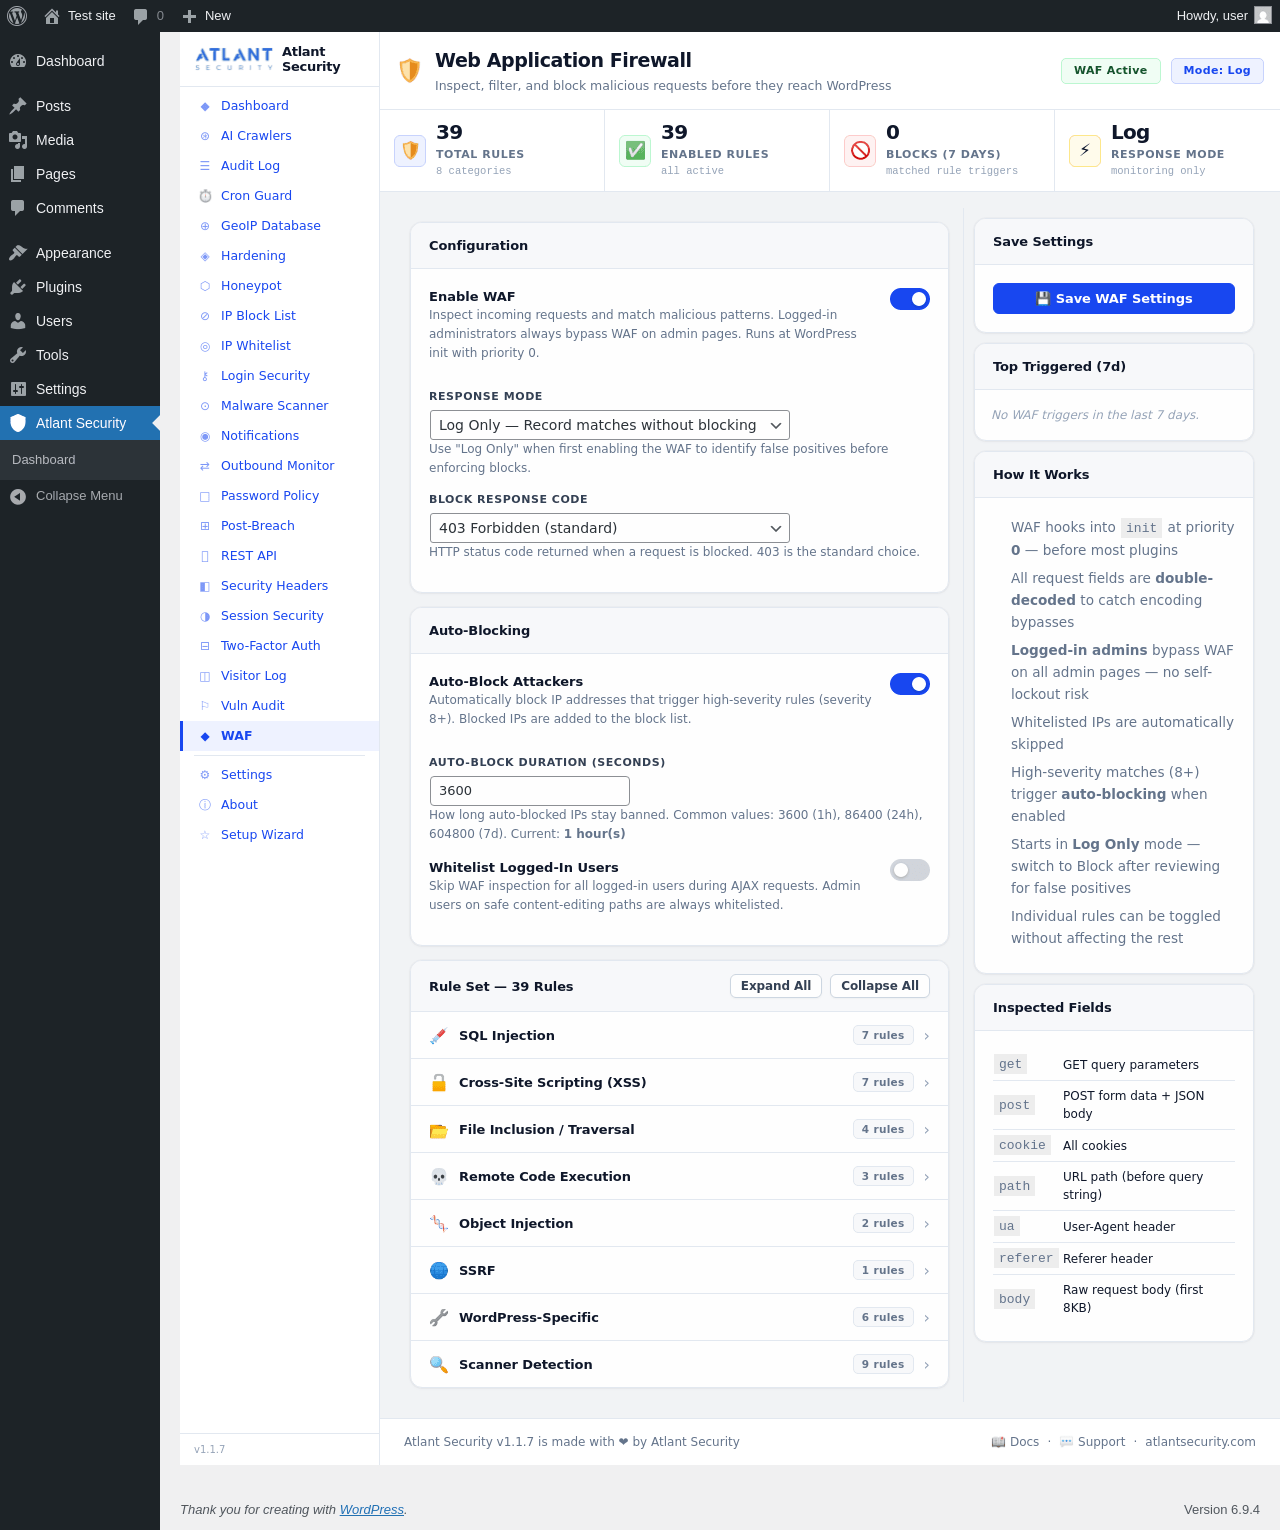The image size is (1280, 1530).
Task: Click the Mode: Log status badge
Action: [1217, 71]
